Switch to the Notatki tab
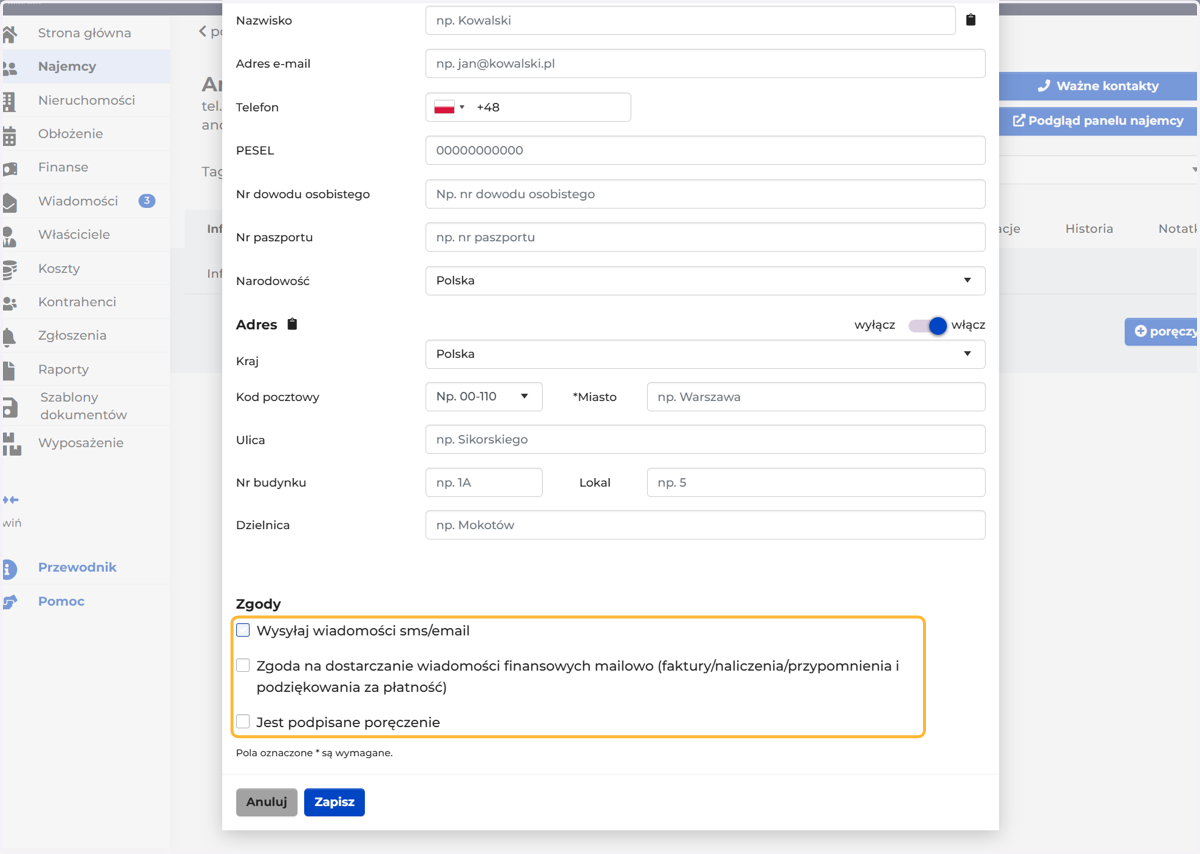 coord(1178,228)
